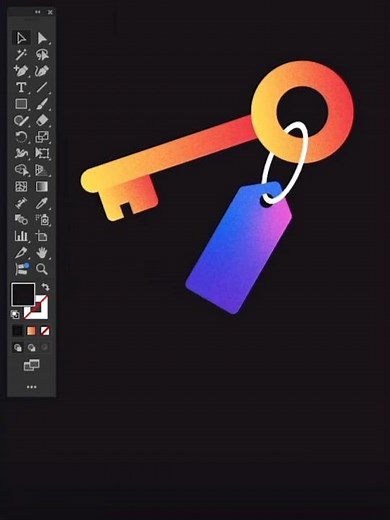Screen dimensions: 390x520
Task: Swap fill and stroke colors
Action: pos(45,287)
